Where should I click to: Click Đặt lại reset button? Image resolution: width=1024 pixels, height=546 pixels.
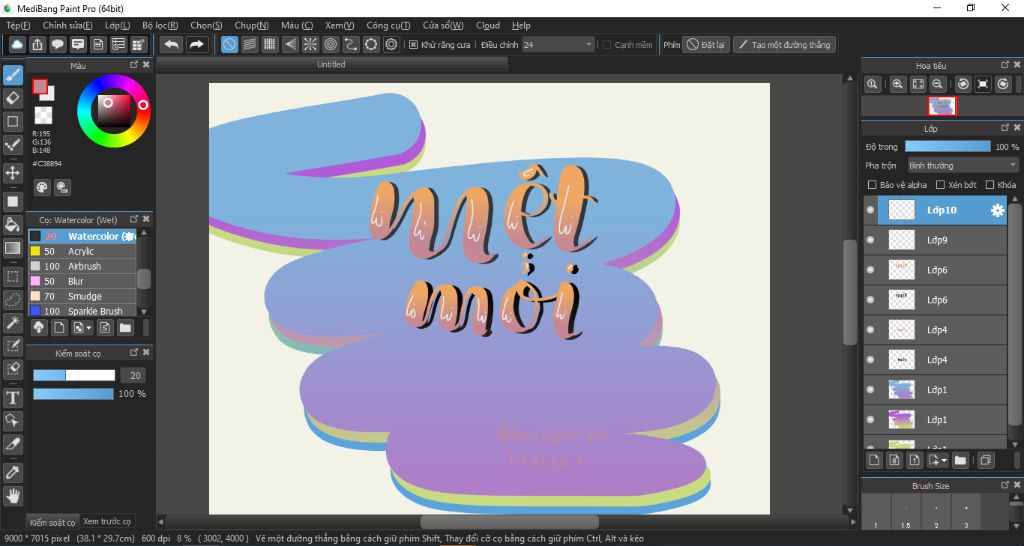pyautogui.click(x=706, y=44)
